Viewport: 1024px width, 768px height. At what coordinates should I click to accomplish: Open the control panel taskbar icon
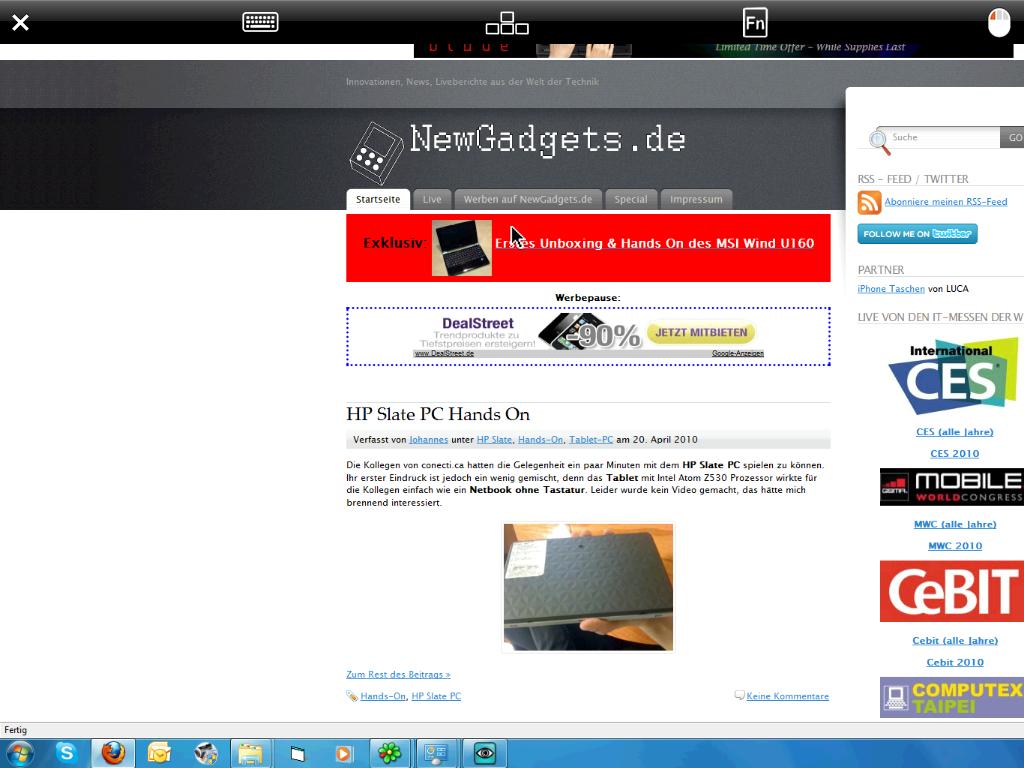point(436,754)
